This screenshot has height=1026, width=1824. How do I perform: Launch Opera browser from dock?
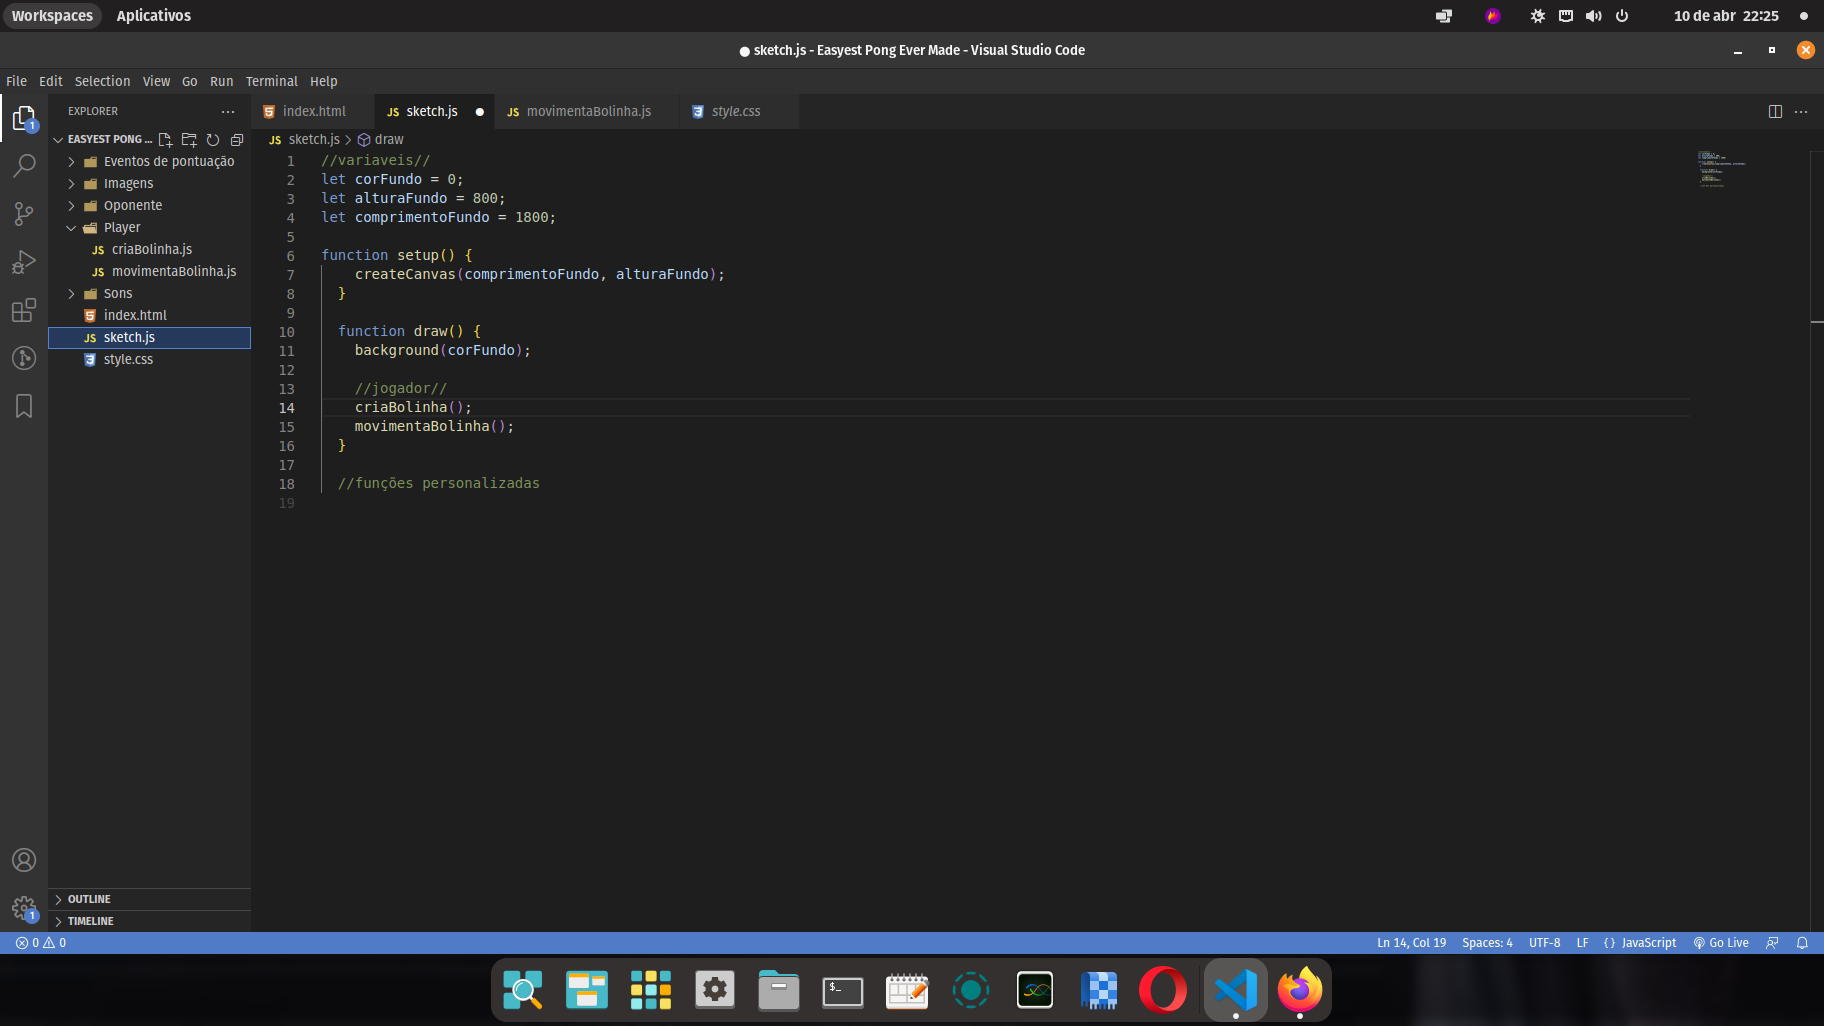1163,990
